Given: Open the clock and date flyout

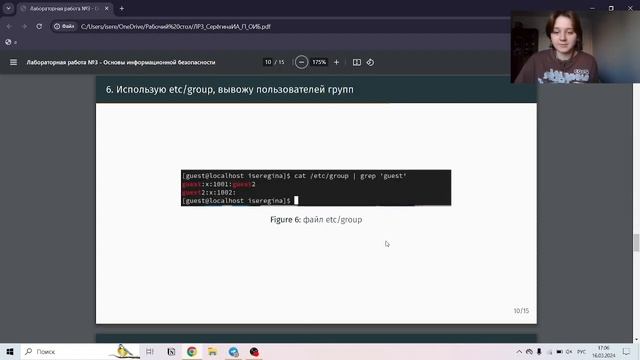Looking at the screenshot, I should point(604,352).
